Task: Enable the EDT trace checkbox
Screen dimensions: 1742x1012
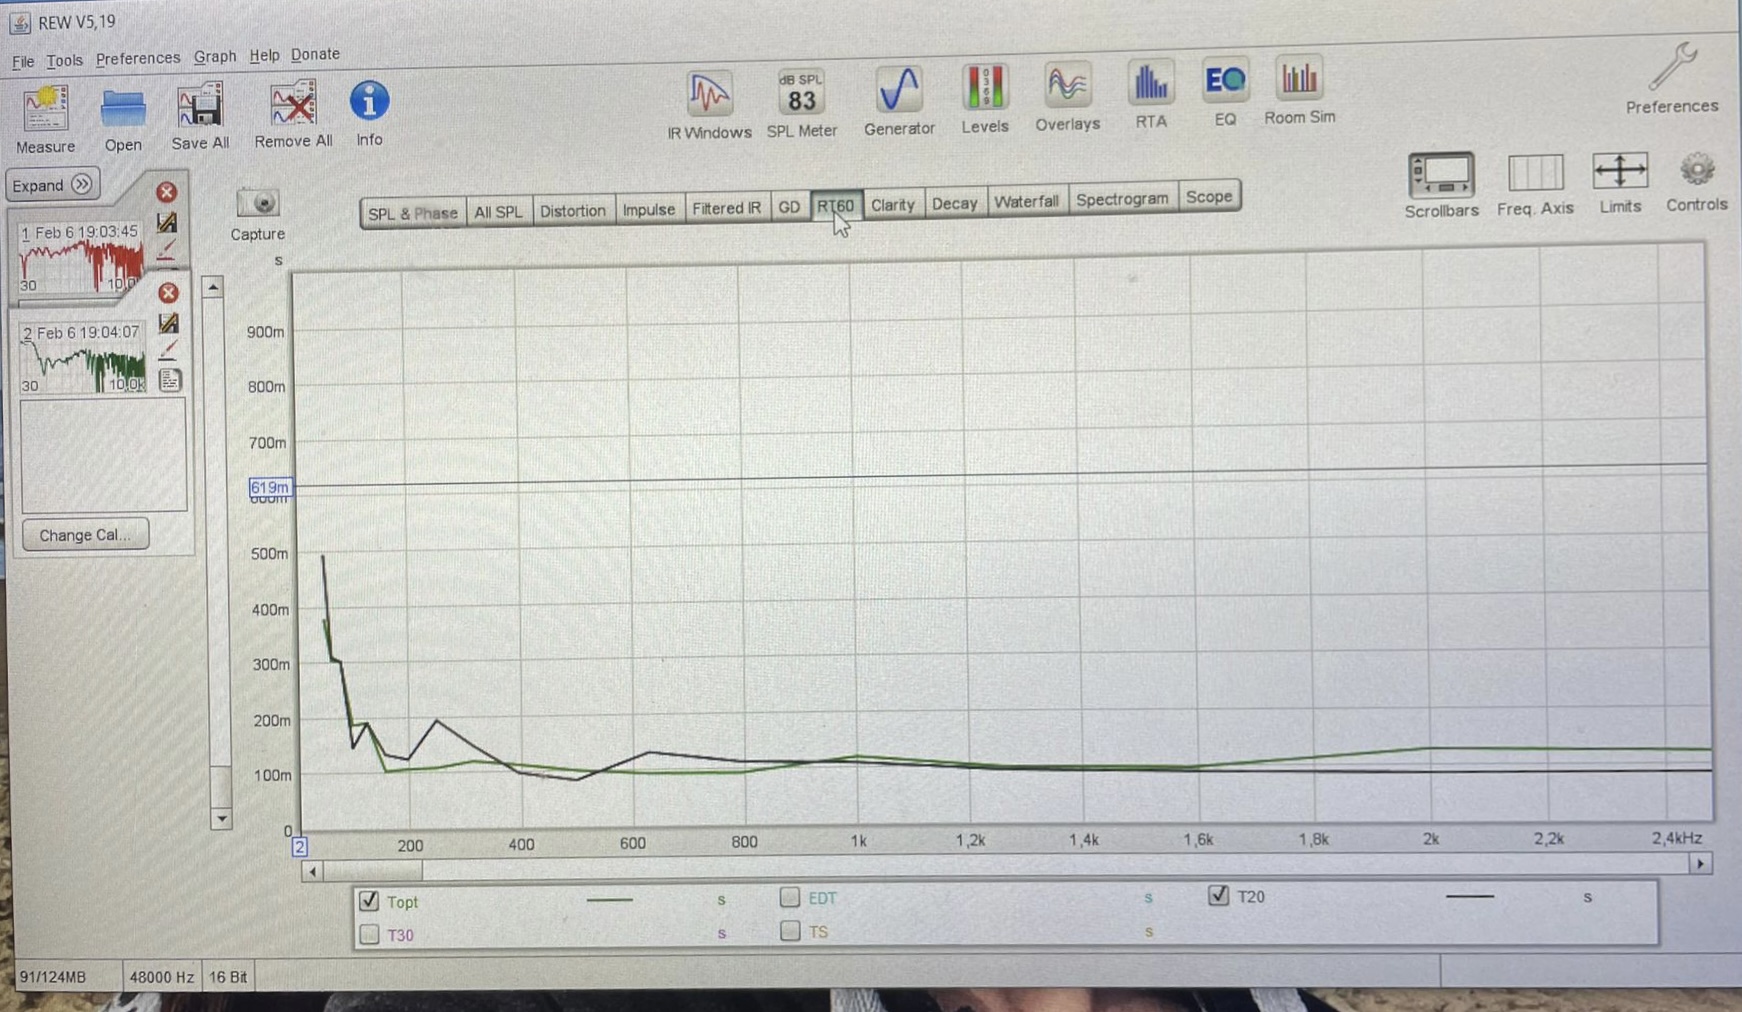Action: coord(790,897)
